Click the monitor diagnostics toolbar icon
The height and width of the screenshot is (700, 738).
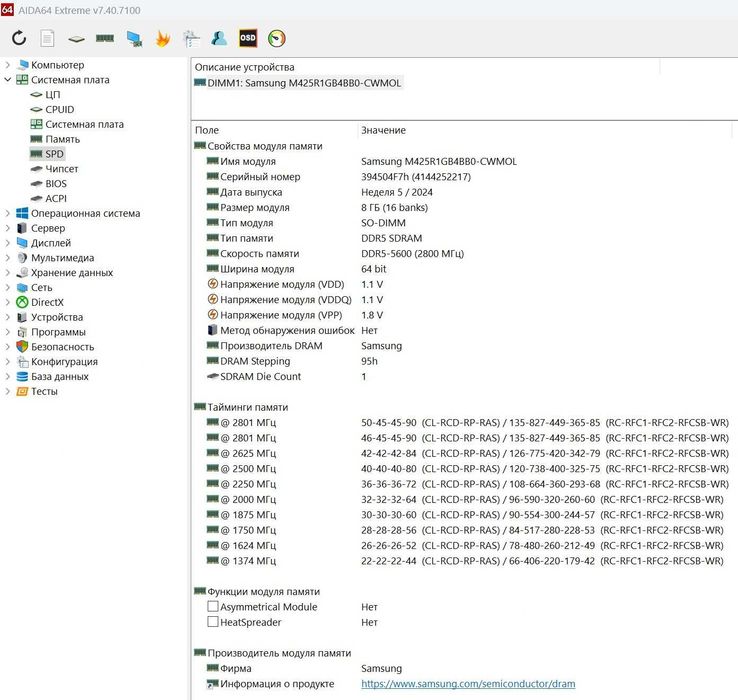(135, 39)
